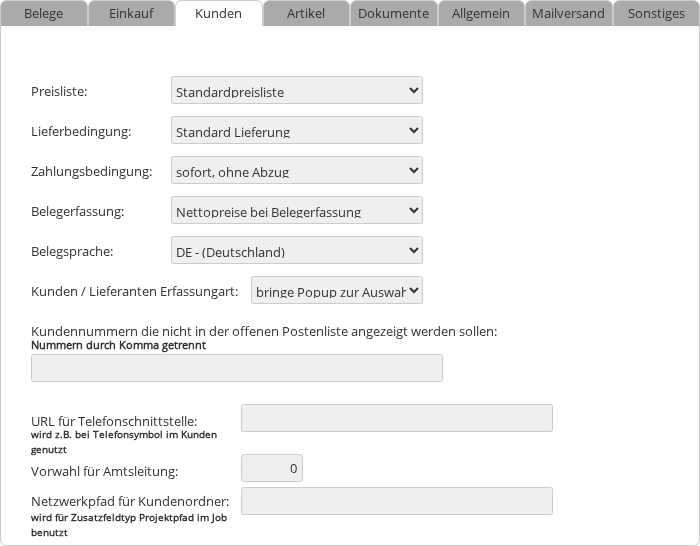Open the Dokumente tab
This screenshot has width=700, height=546.
click(393, 14)
